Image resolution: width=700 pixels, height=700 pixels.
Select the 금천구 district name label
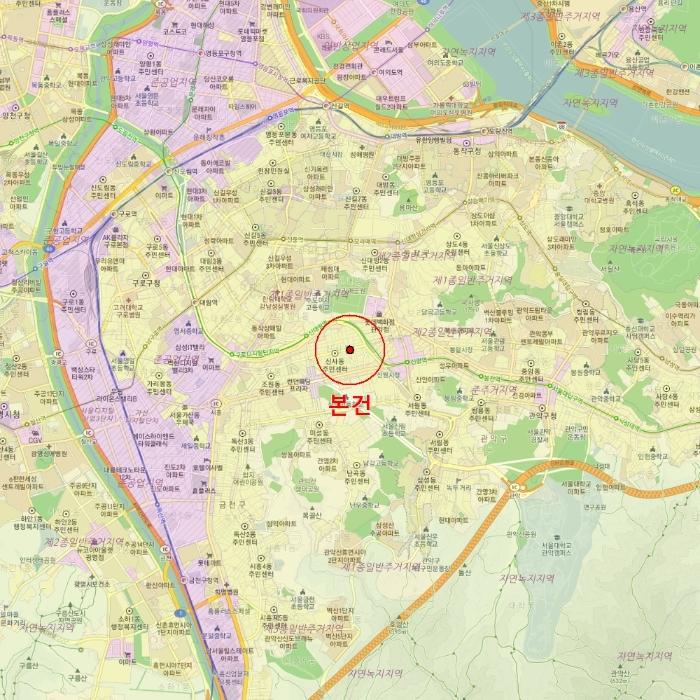(x=232, y=505)
